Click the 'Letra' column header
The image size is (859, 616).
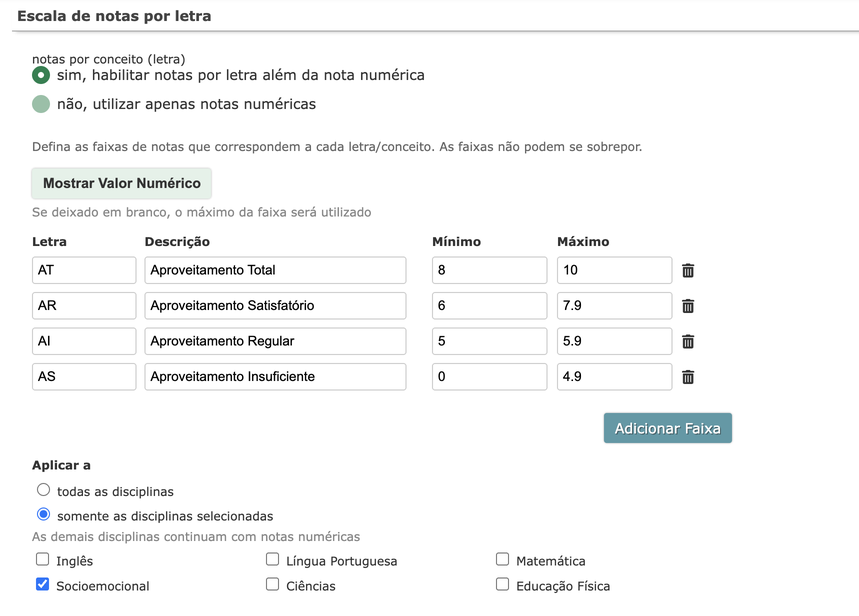click(x=49, y=242)
